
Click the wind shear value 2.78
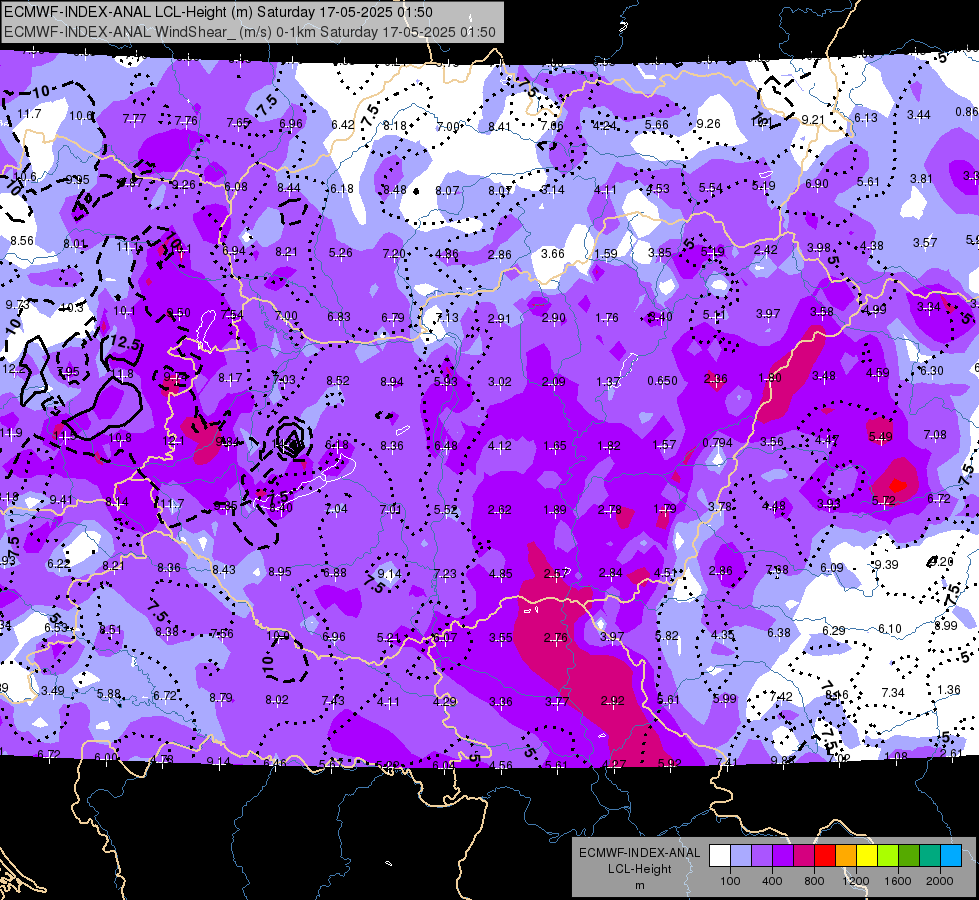point(609,510)
